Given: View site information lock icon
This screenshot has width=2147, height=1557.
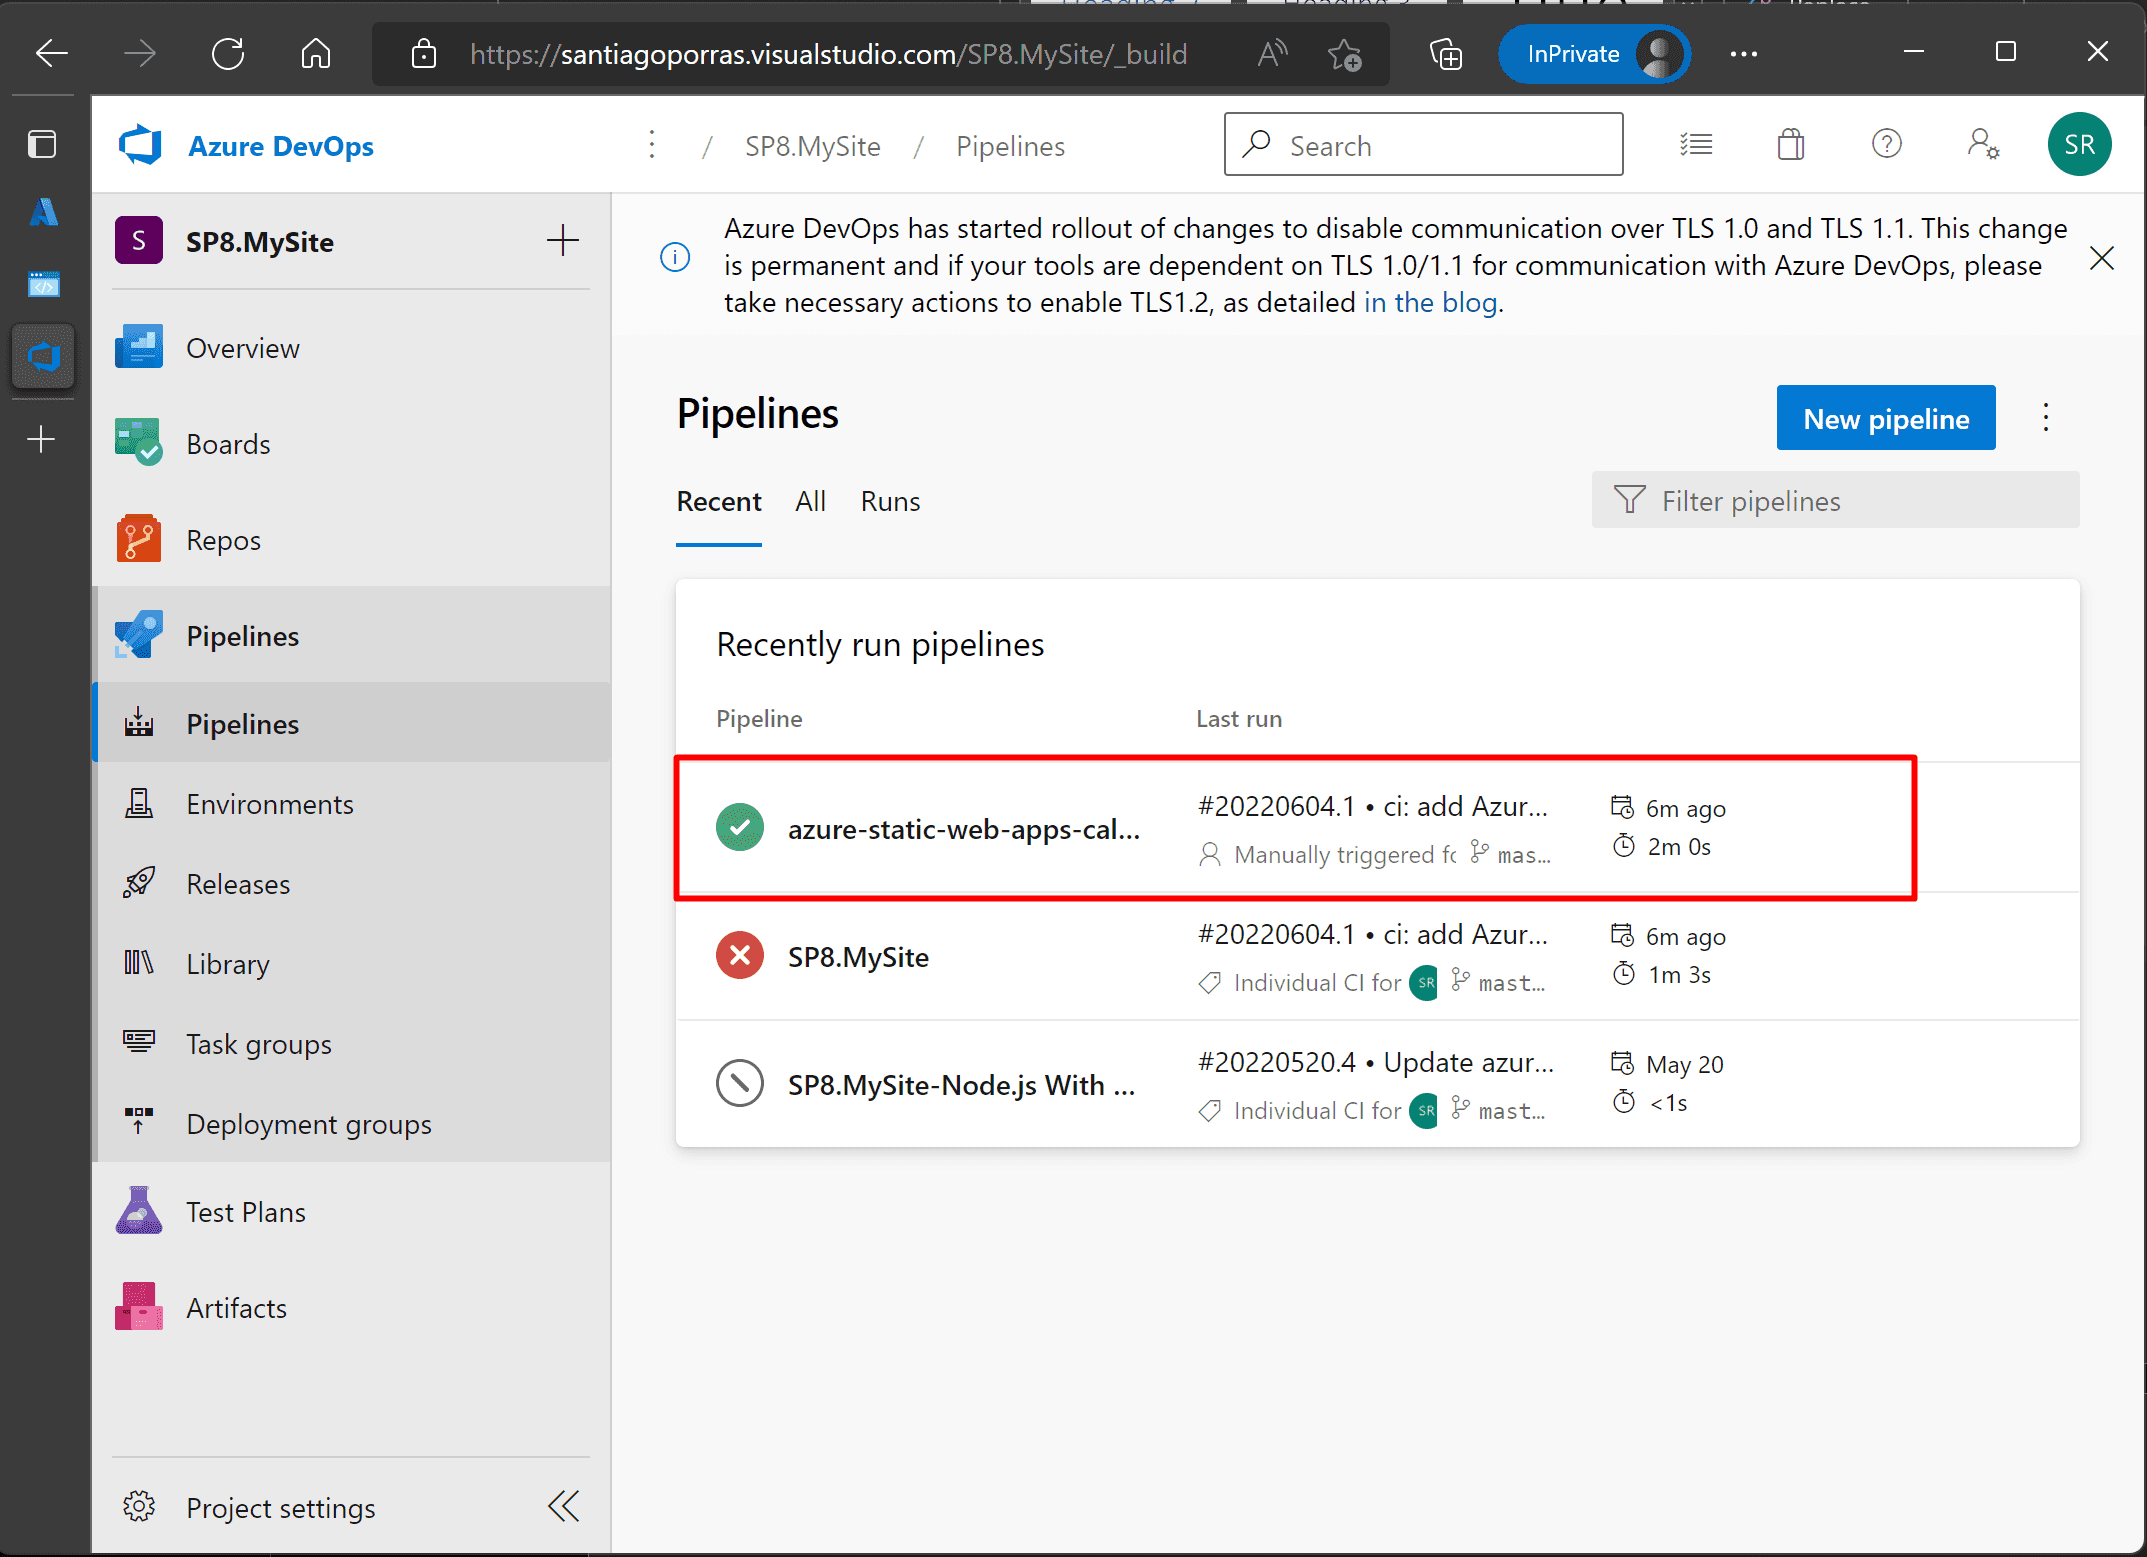Looking at the screenshot, I should [424, 54].
